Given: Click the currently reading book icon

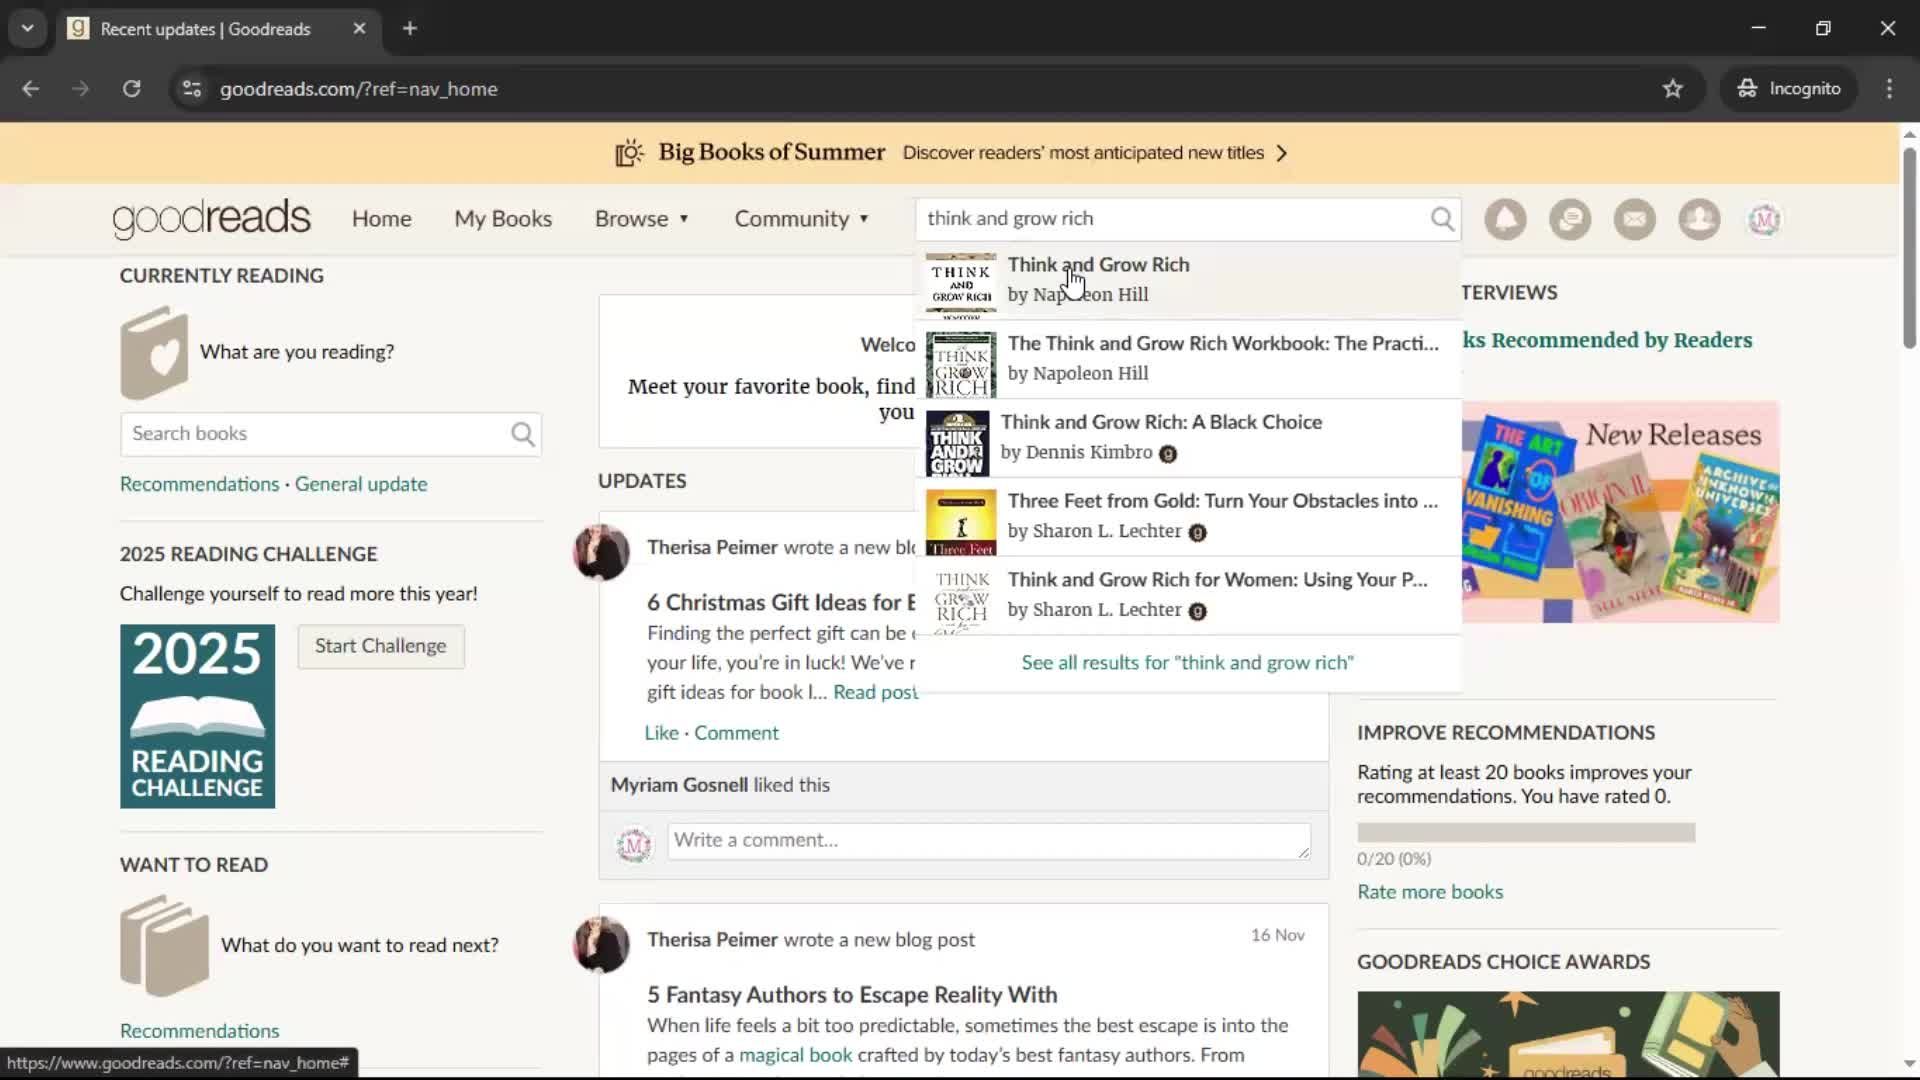Looking at the screenshot, I should (154, 352).
